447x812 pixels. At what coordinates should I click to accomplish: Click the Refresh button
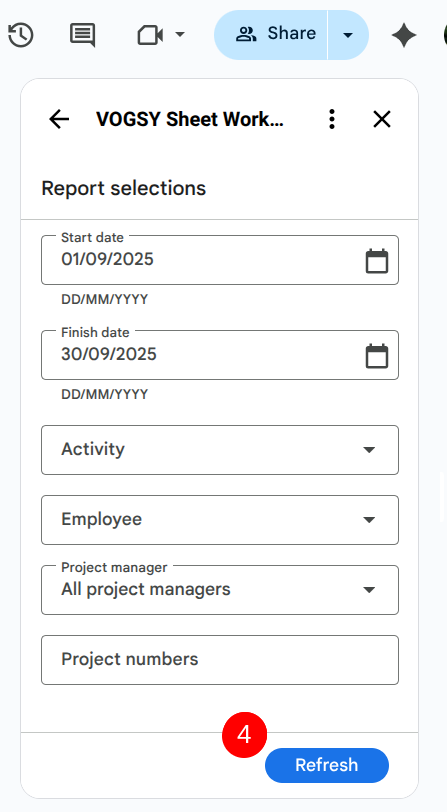point(327,765)
